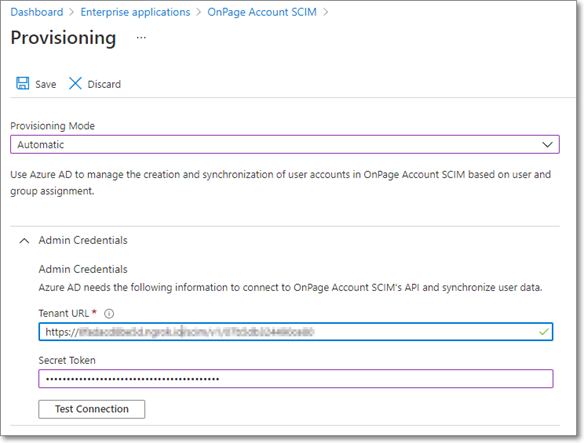Viewport: 584px width, 443px height.
Task: Open the ellipsis menu beside Provisioning
Action: point(141,38)
